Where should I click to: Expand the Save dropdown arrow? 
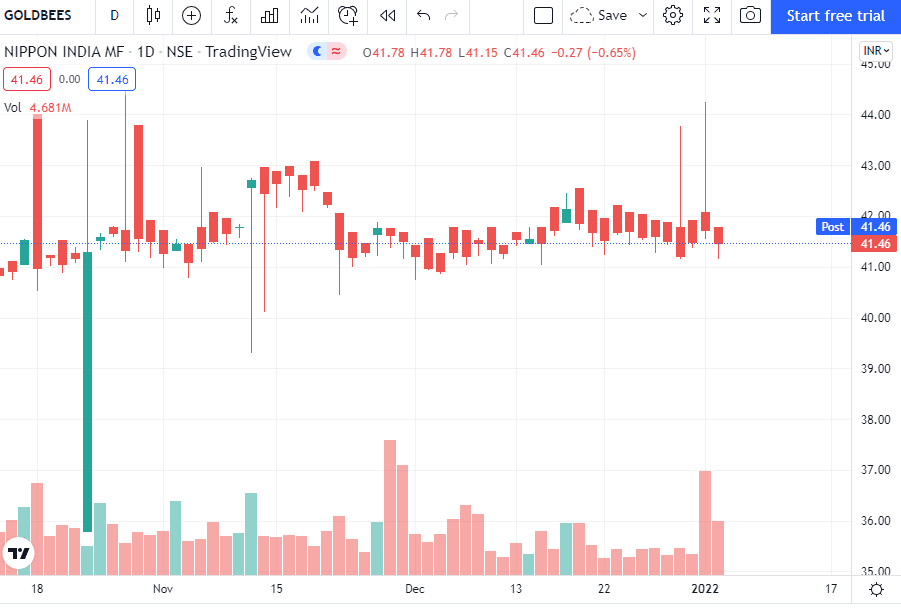pos(643,15)
